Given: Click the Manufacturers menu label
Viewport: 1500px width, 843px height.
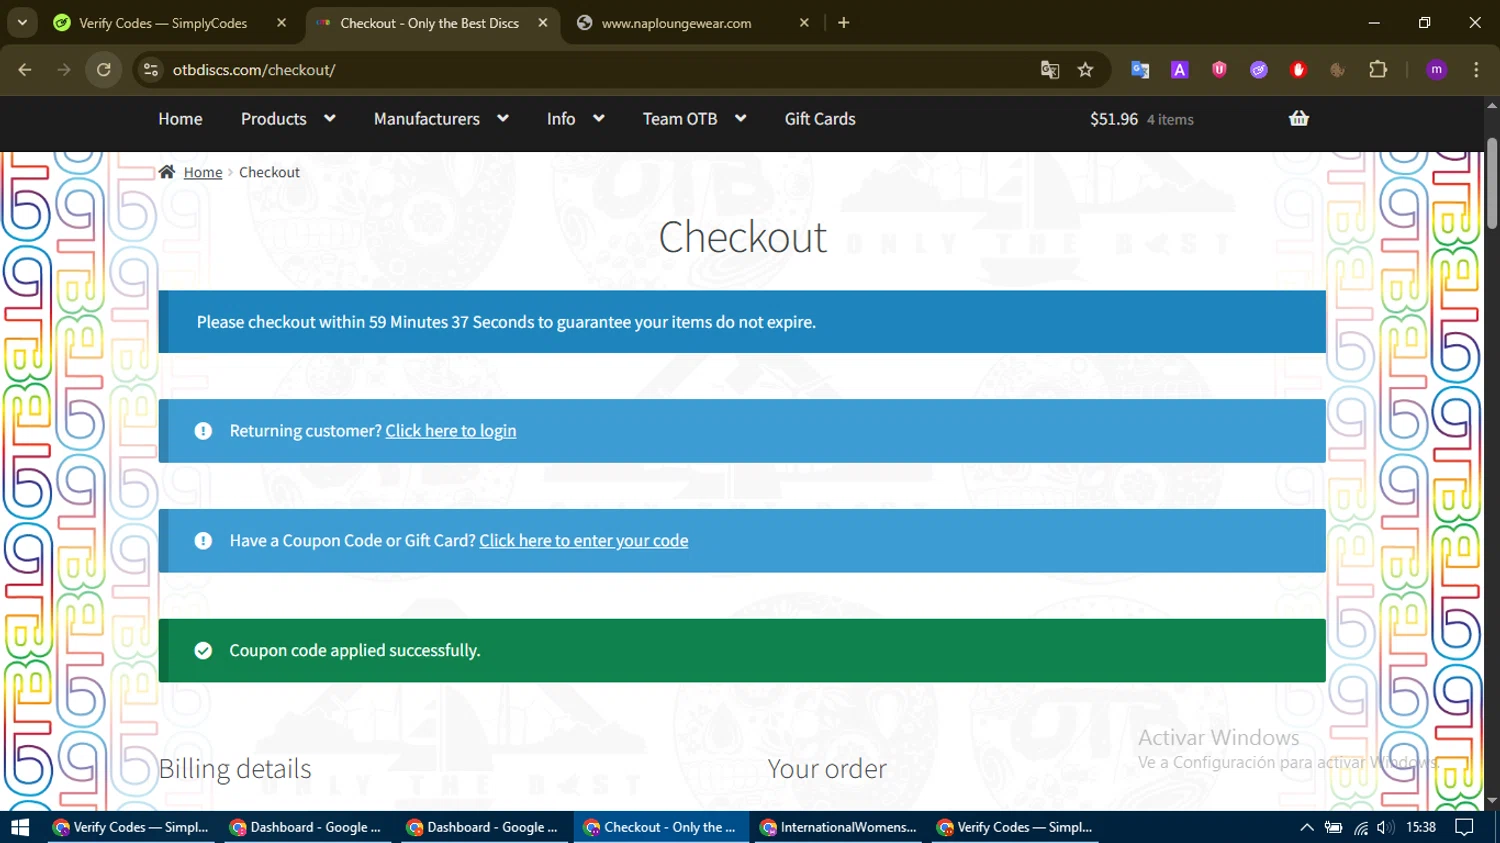Looking at the screenshot, I should pyautogui.click(x=427, y=119).
